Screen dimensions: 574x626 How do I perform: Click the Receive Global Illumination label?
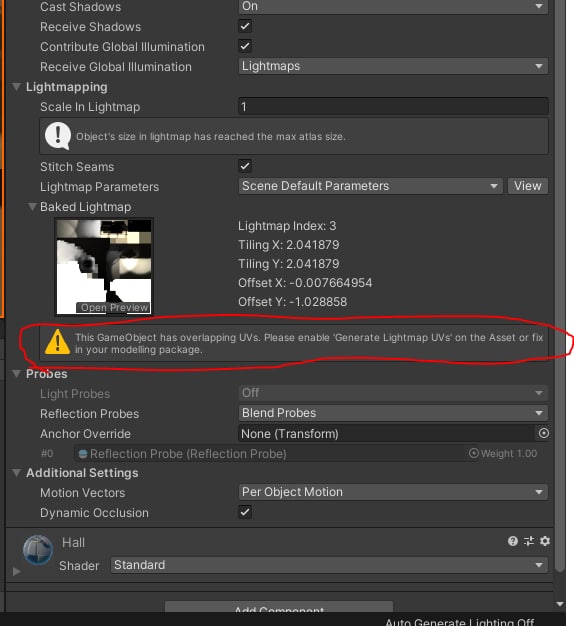pyautogui.click(x=116, y=67)
